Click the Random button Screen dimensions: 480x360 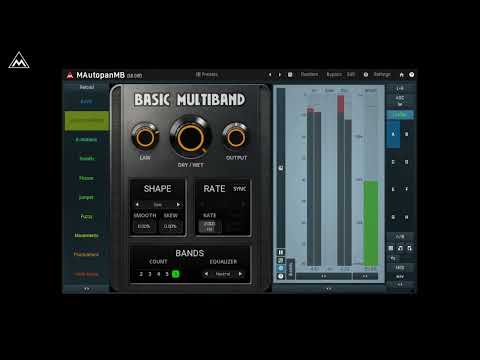point(309,75)
